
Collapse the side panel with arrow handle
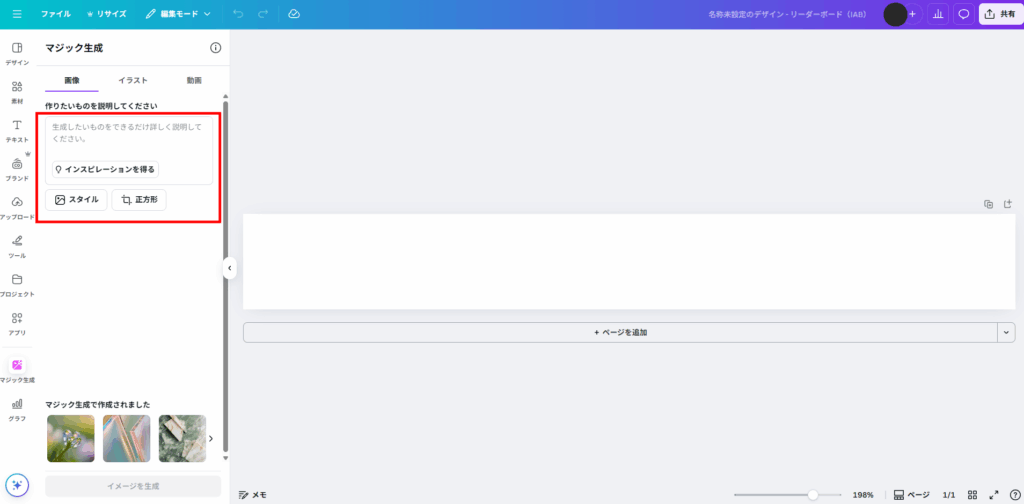point(229,268)
